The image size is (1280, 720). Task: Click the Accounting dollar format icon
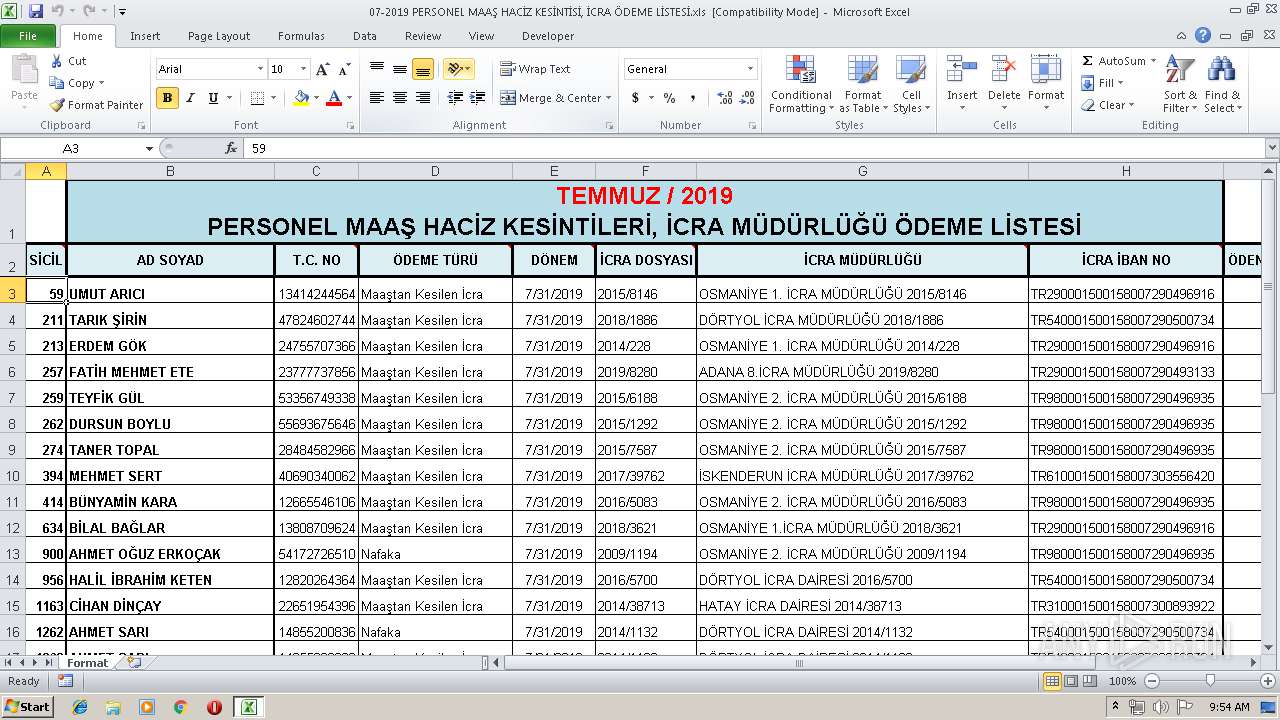[635, 98]
